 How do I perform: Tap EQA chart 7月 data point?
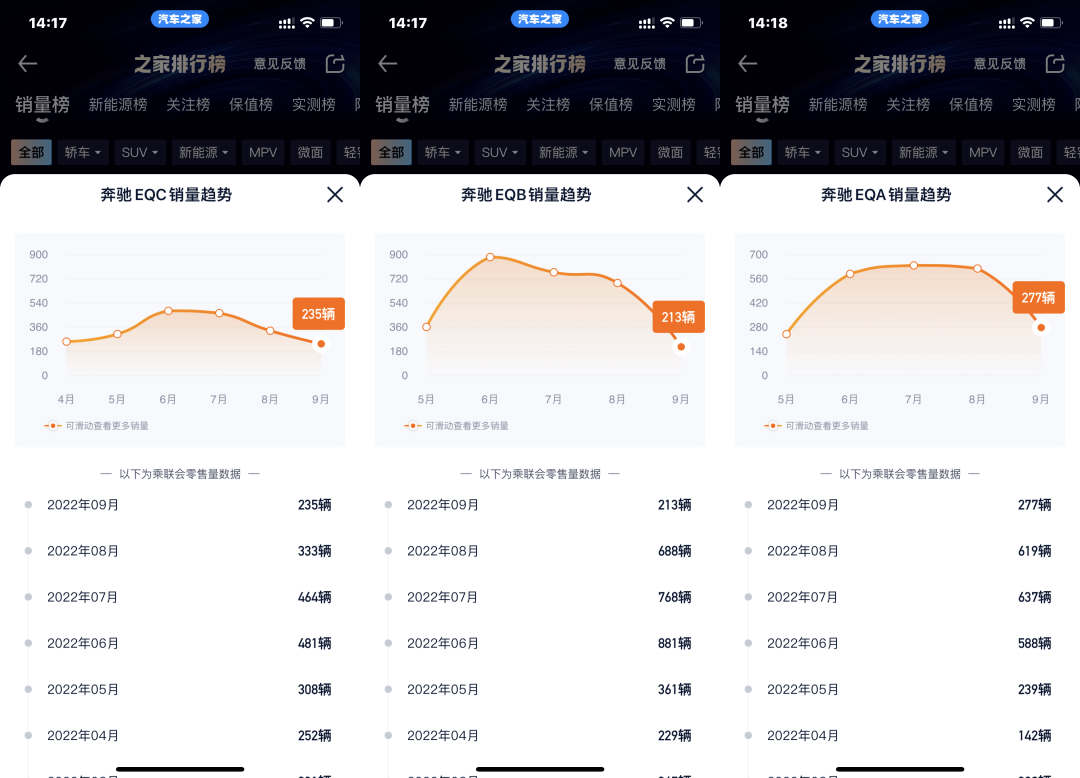pyautogui.click(x=913, y=265)
